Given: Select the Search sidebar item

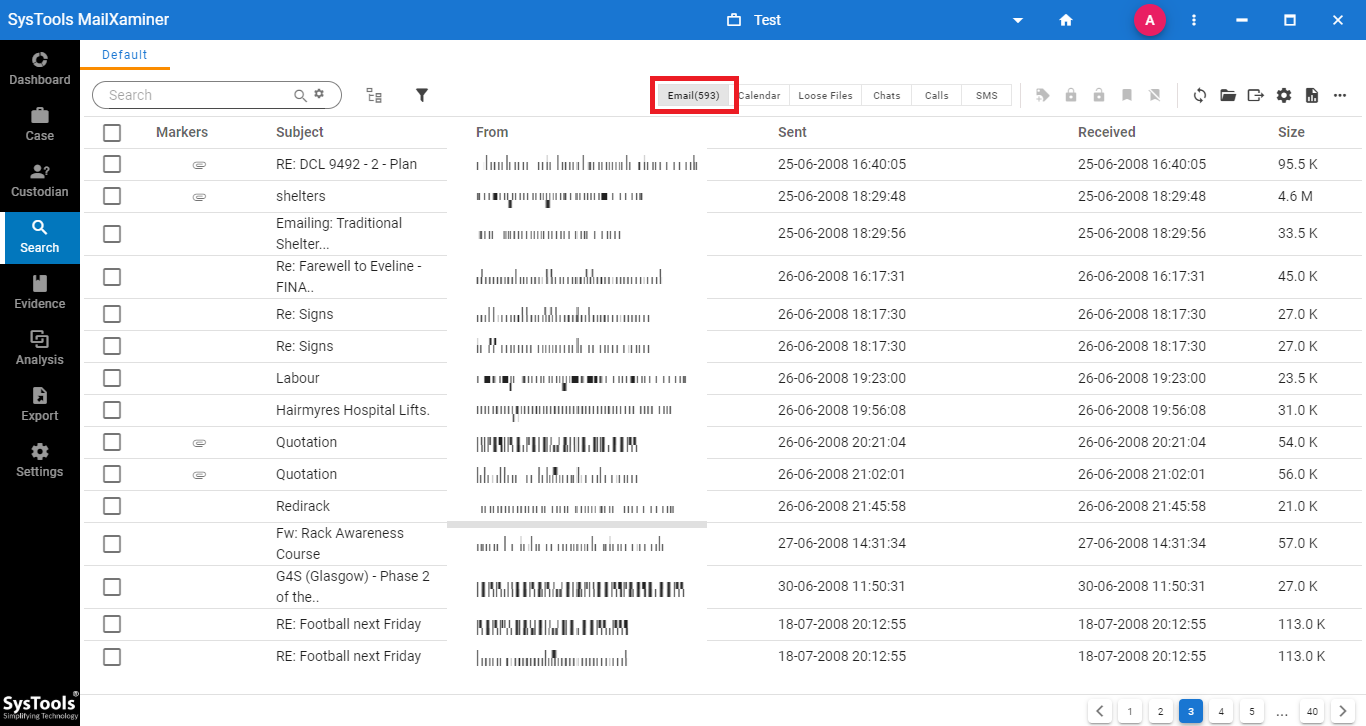Looking at the screenshot, I should tap(40, 237).
